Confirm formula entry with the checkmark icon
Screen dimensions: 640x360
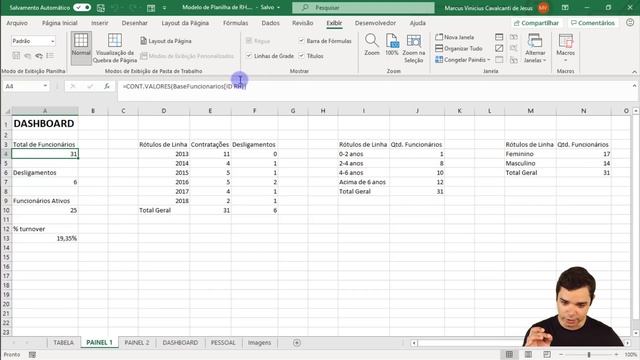90,86
